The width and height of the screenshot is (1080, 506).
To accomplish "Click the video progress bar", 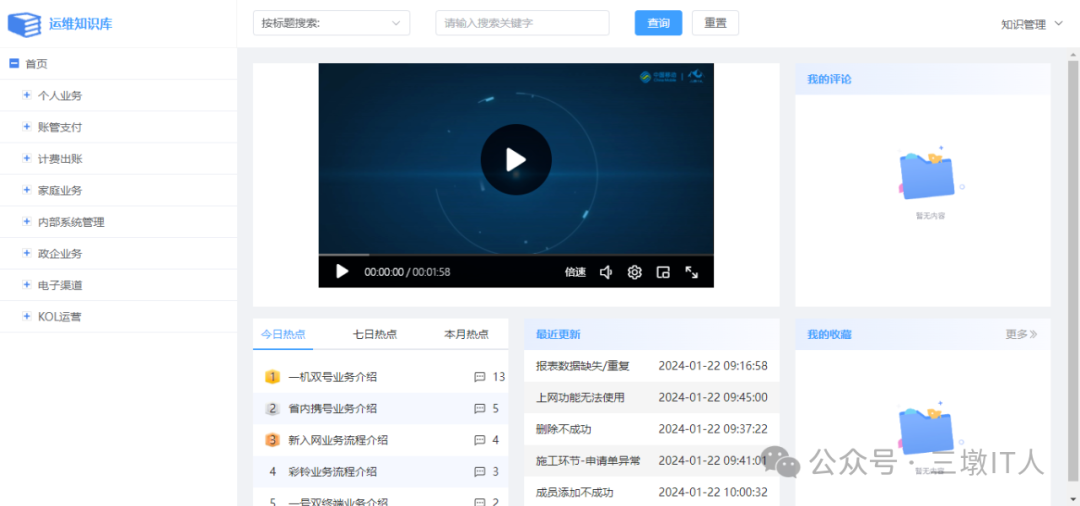I will (x=516, y=255).
